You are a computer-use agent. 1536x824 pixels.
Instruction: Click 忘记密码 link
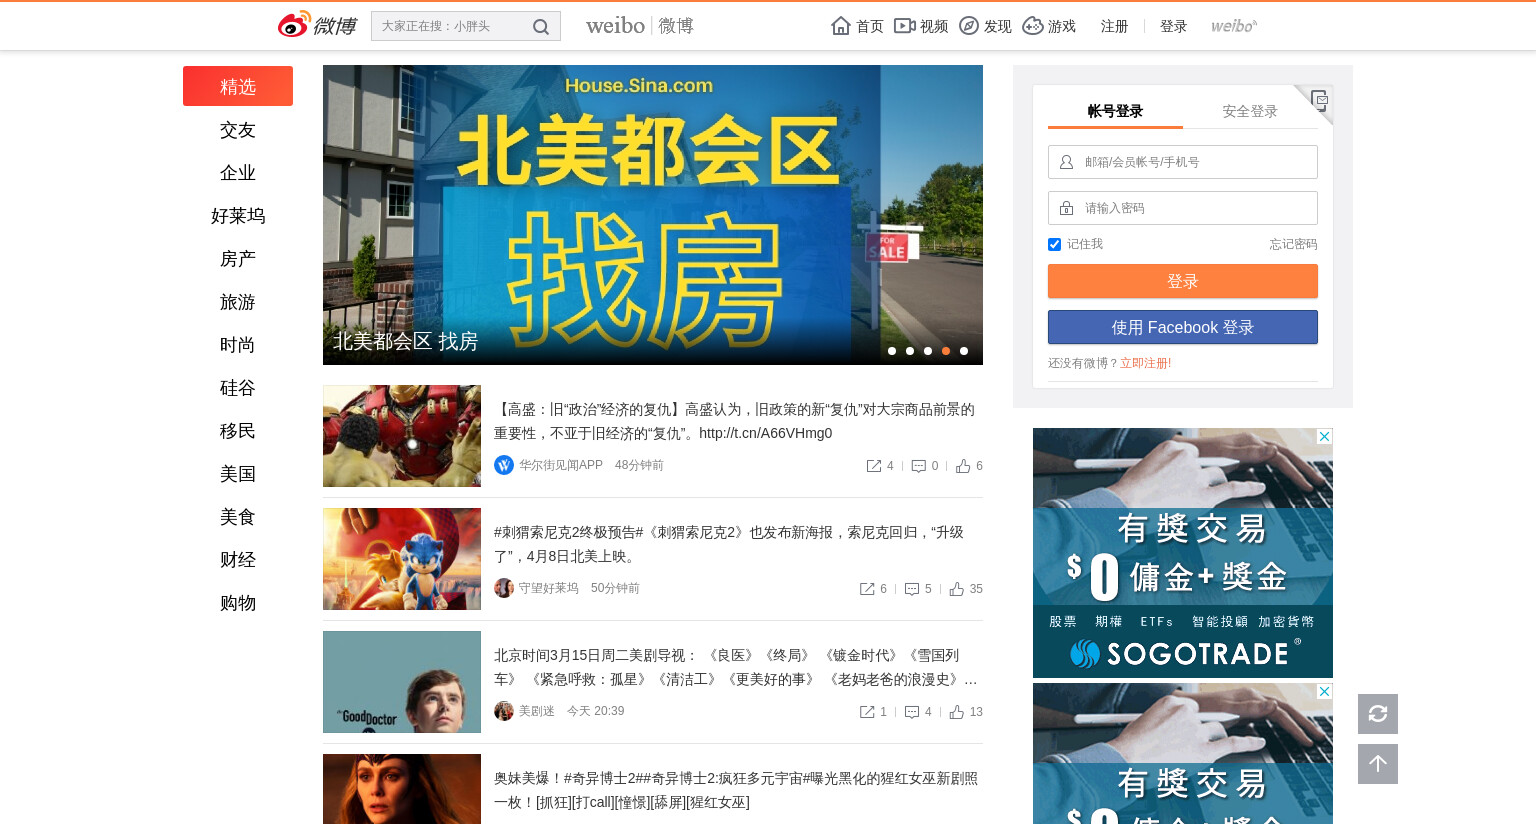[1293, 244]
